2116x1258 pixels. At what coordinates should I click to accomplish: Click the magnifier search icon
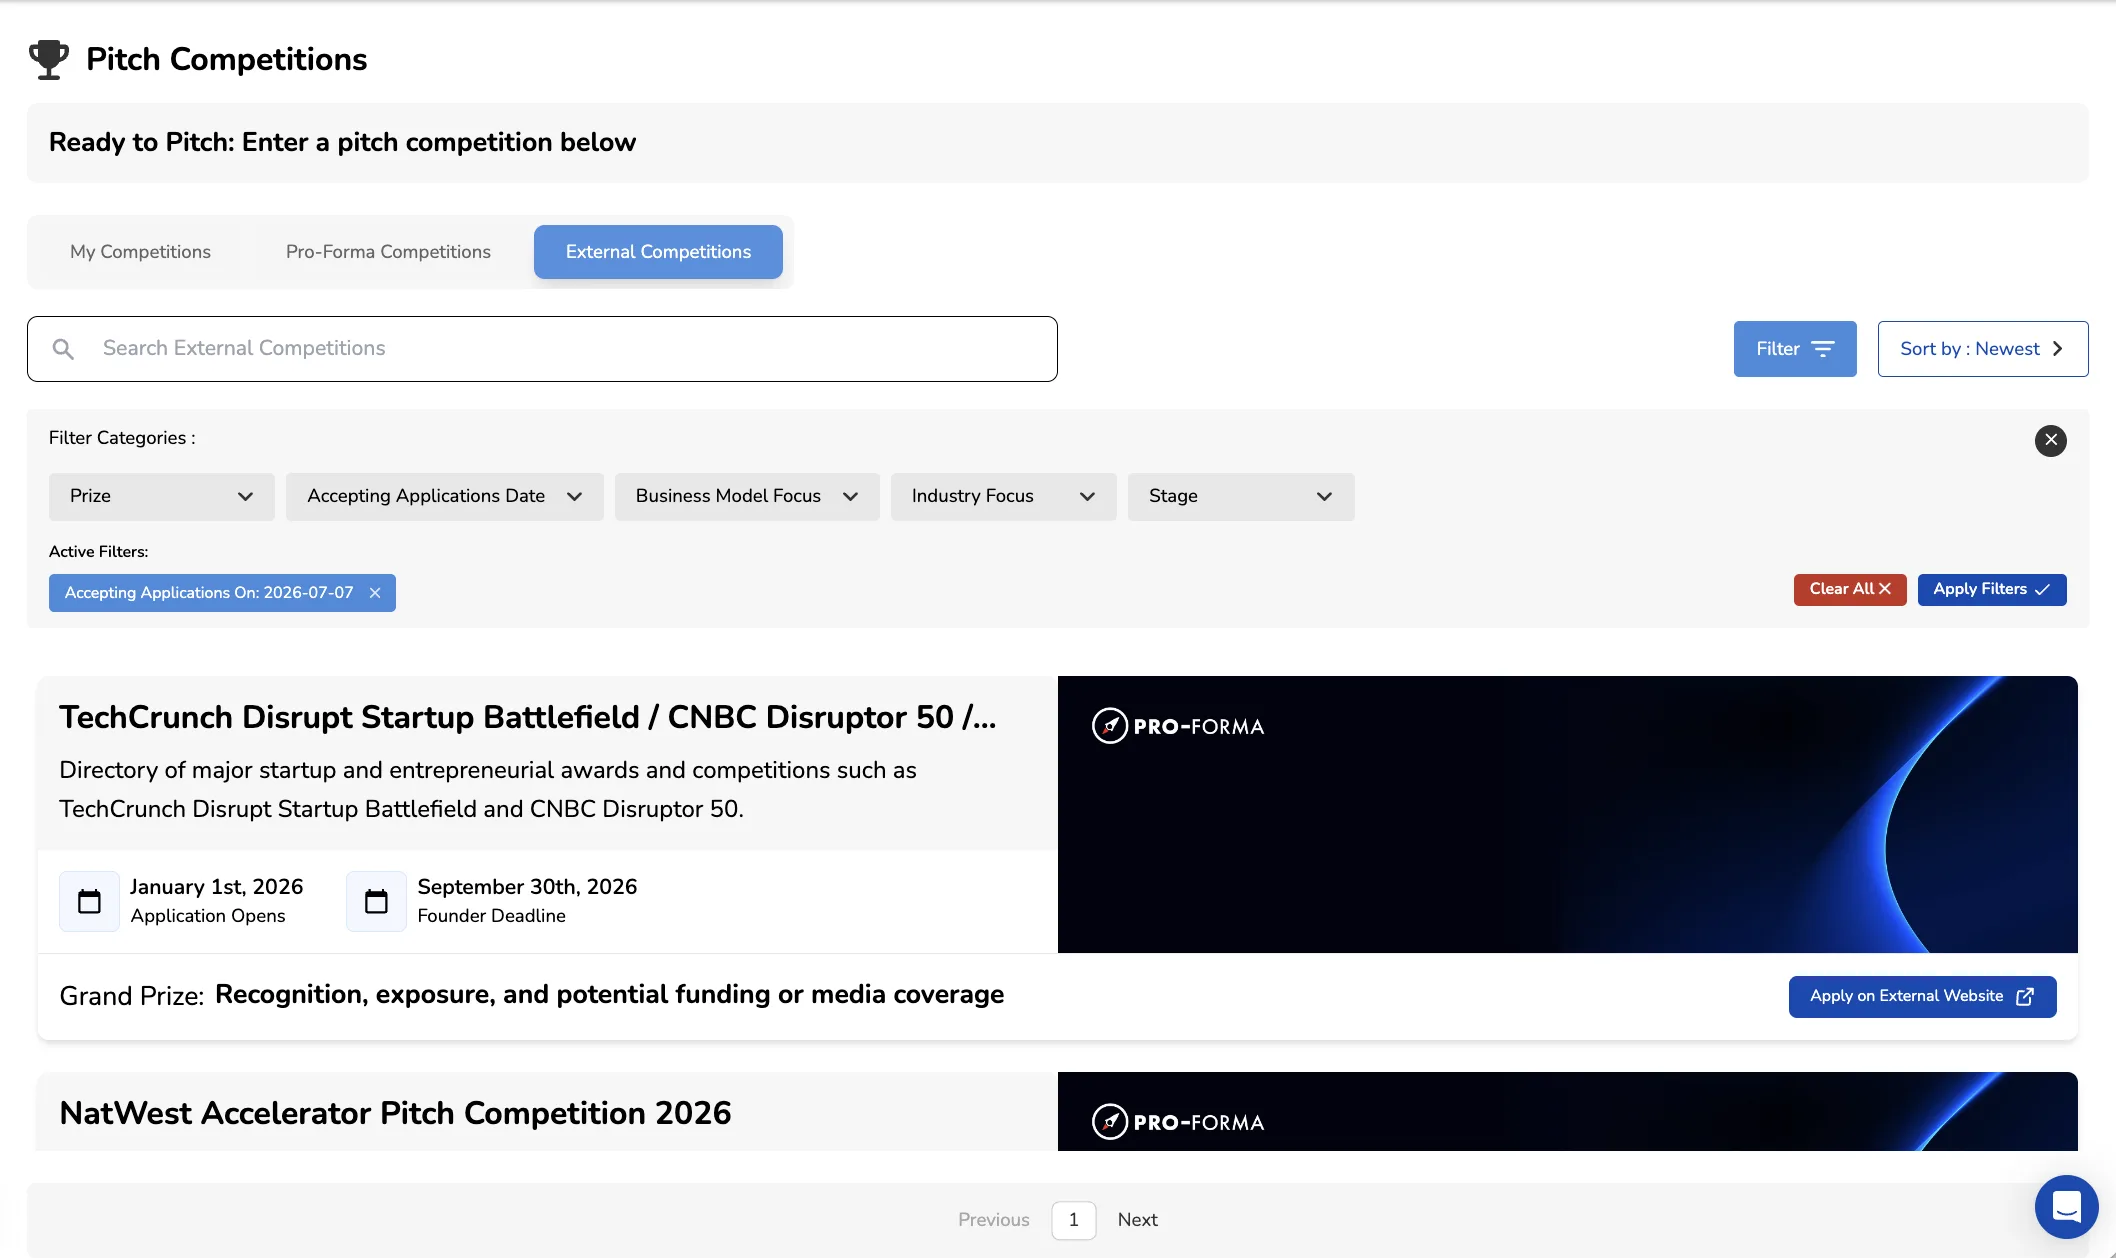[63, 349]
